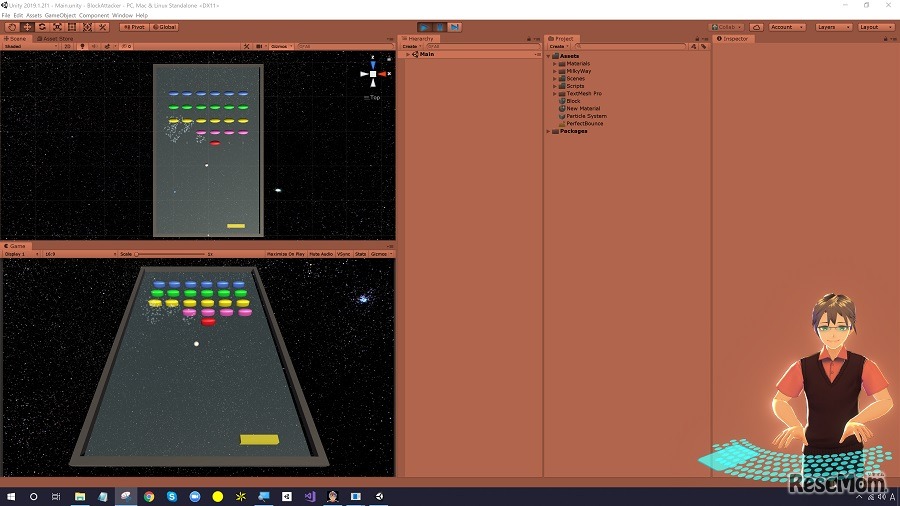Screen dimensions: 900x506
Task: Open the Layers dropdown
Action: (x=833, y=27)
